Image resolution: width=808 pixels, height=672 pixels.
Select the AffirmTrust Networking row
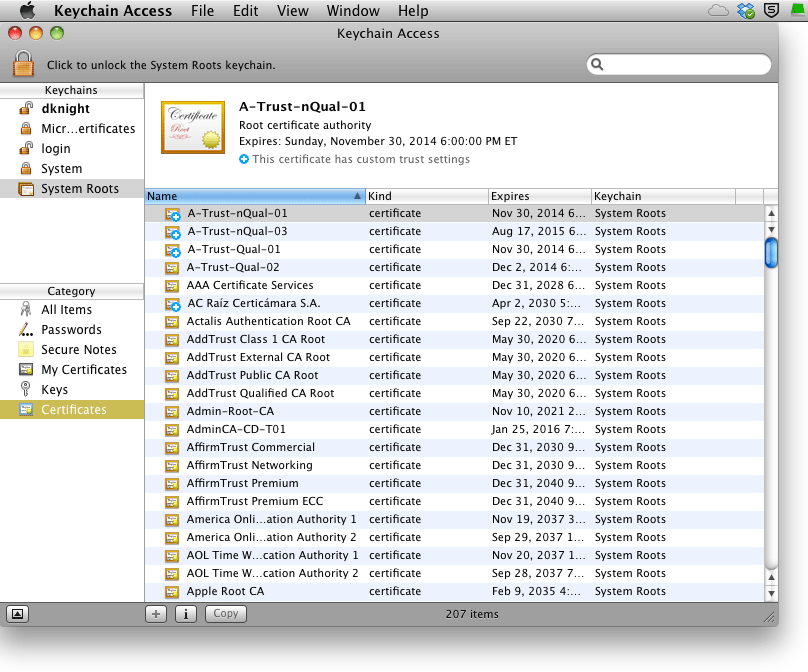click(x=454, y=466)
